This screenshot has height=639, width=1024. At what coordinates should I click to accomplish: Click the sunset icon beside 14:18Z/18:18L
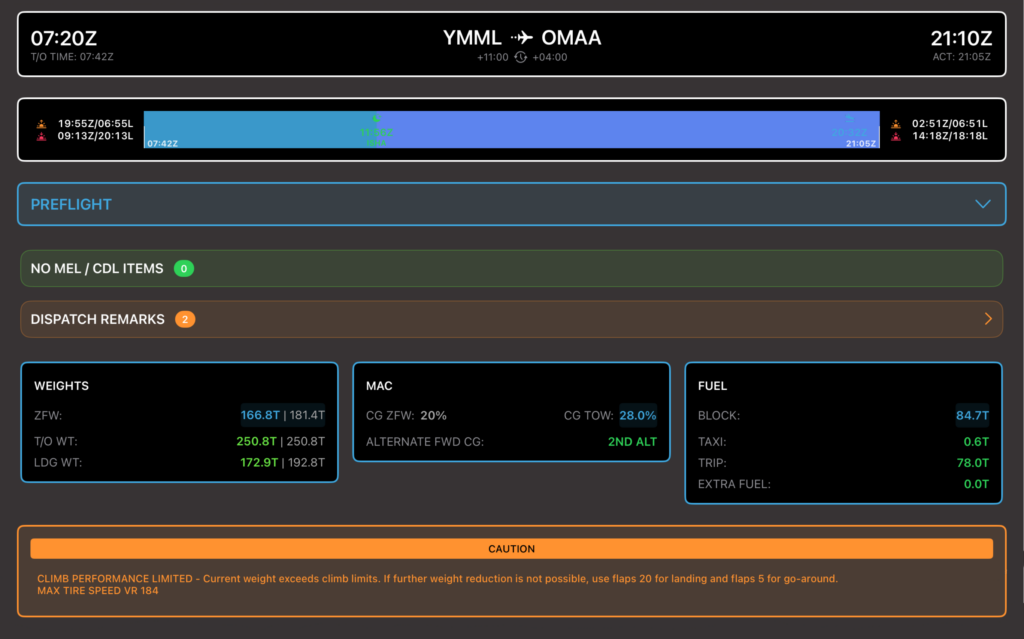click(896, 136)
